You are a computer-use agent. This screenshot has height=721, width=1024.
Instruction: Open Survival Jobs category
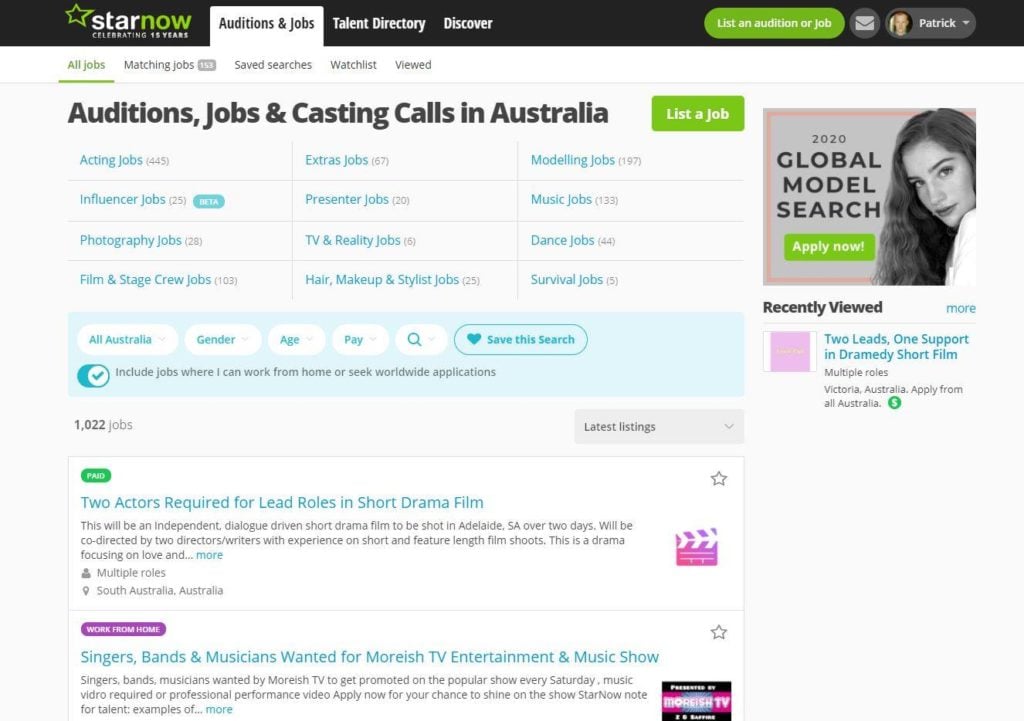coord(567,280)
